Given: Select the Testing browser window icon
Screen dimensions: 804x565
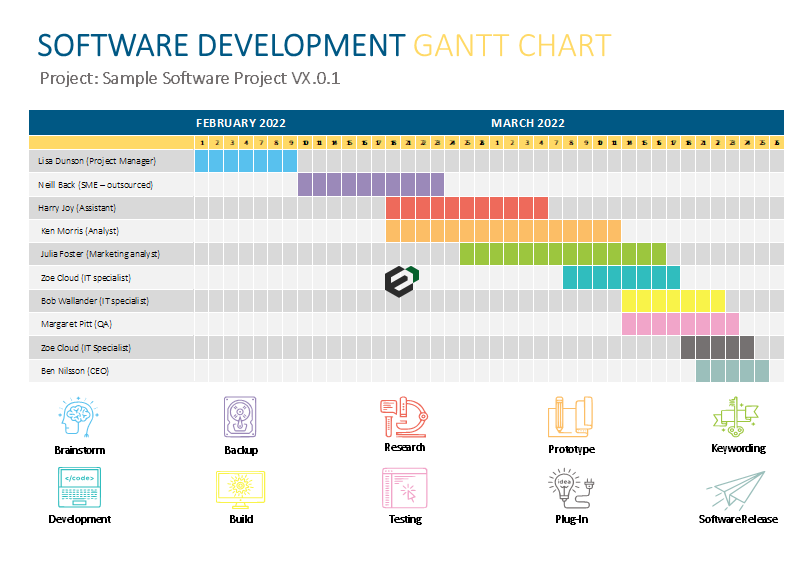Looking at the screenshot, I should [404, 487].
